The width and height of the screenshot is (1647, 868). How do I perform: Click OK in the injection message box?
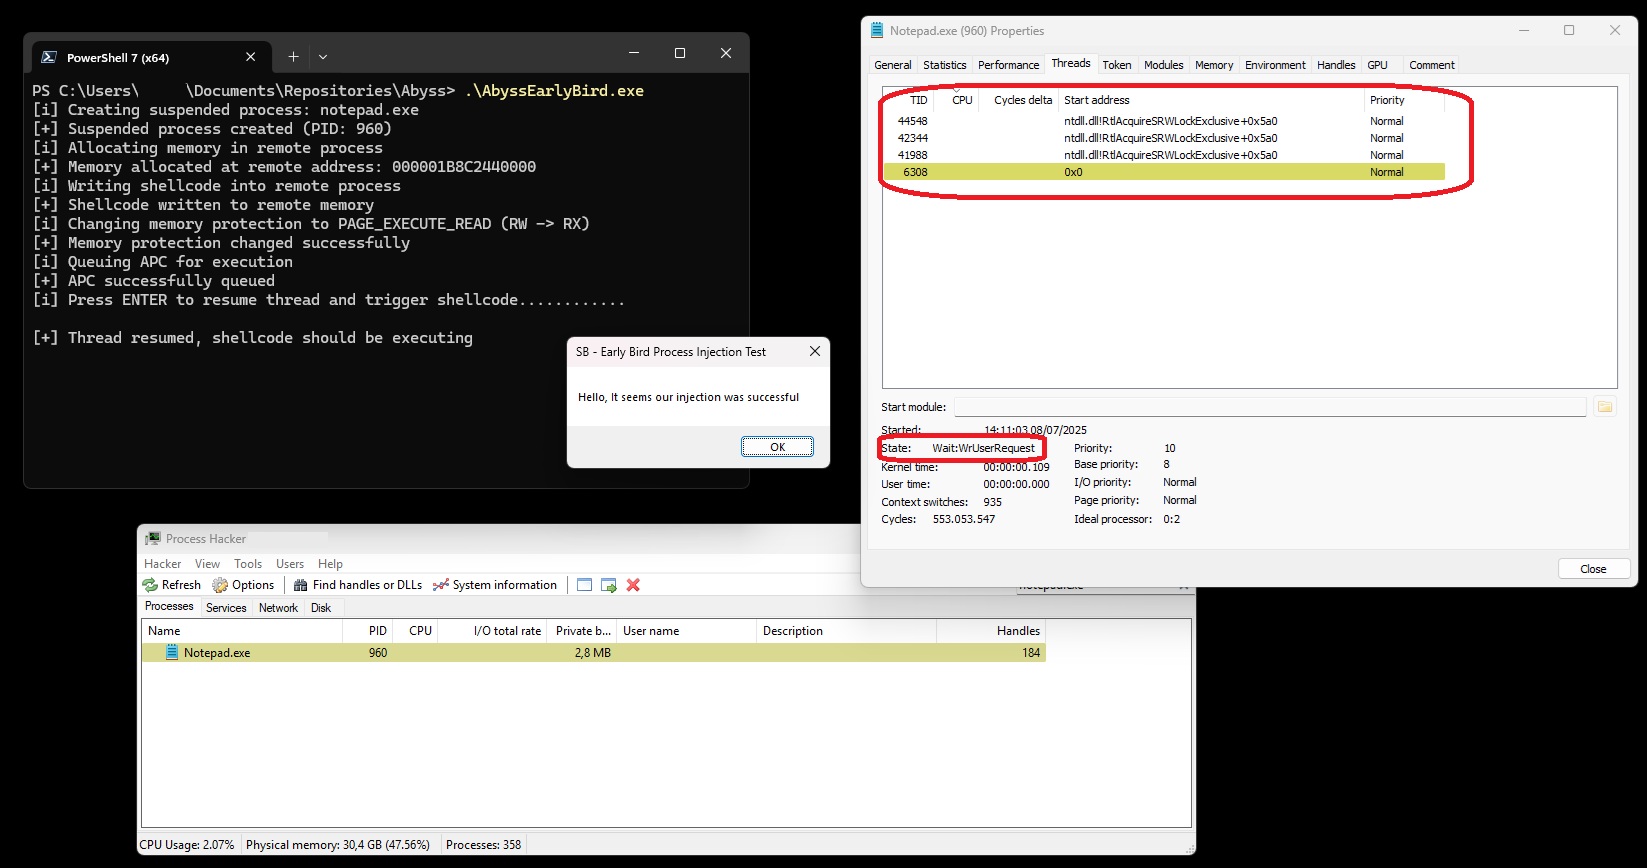pos(777,447)
